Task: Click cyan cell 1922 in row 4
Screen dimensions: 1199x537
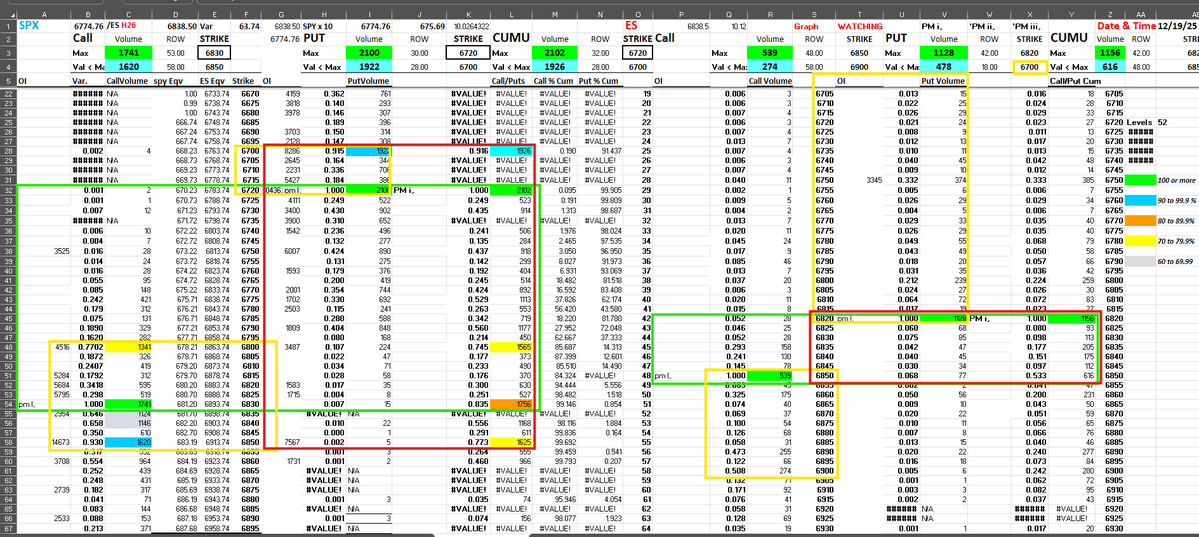Action: point(370,67)
